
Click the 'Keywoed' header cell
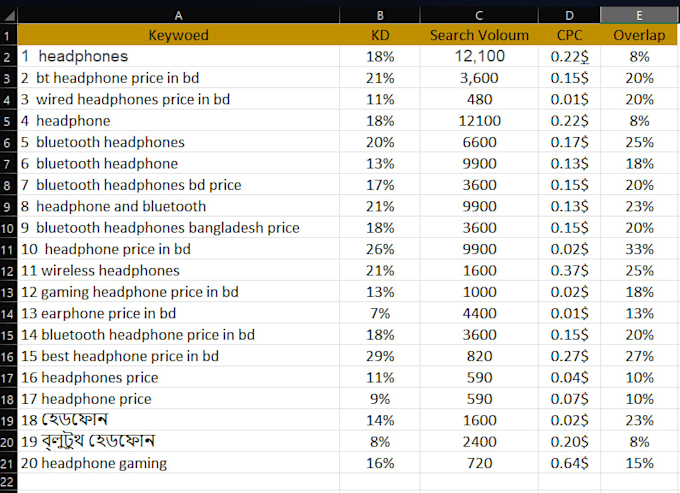[178, 35]
